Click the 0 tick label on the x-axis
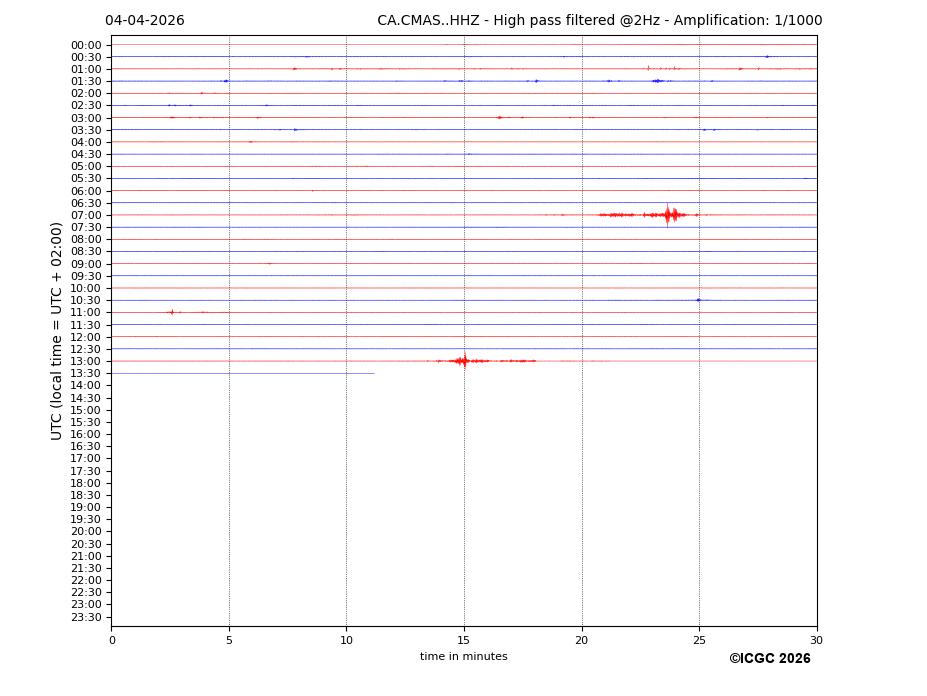927x696 pixels. click(112, 640)
